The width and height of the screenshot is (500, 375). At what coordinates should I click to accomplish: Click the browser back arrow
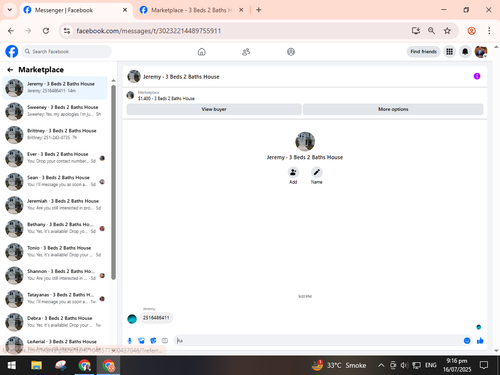11,31
